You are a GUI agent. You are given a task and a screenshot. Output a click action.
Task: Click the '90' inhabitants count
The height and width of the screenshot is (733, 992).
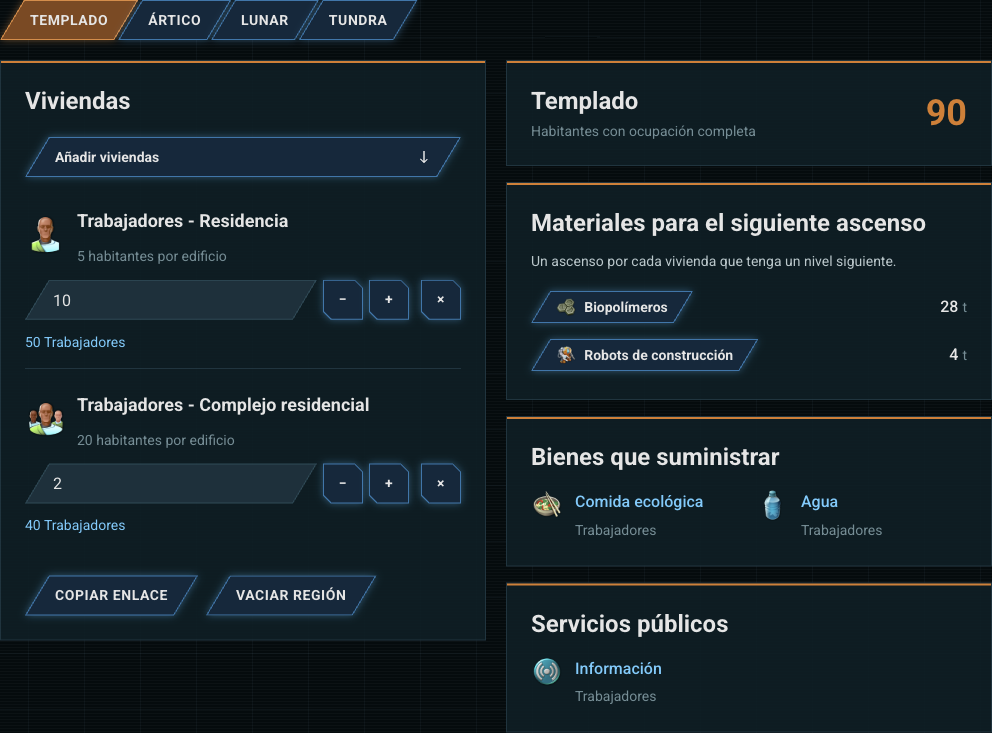946,113
